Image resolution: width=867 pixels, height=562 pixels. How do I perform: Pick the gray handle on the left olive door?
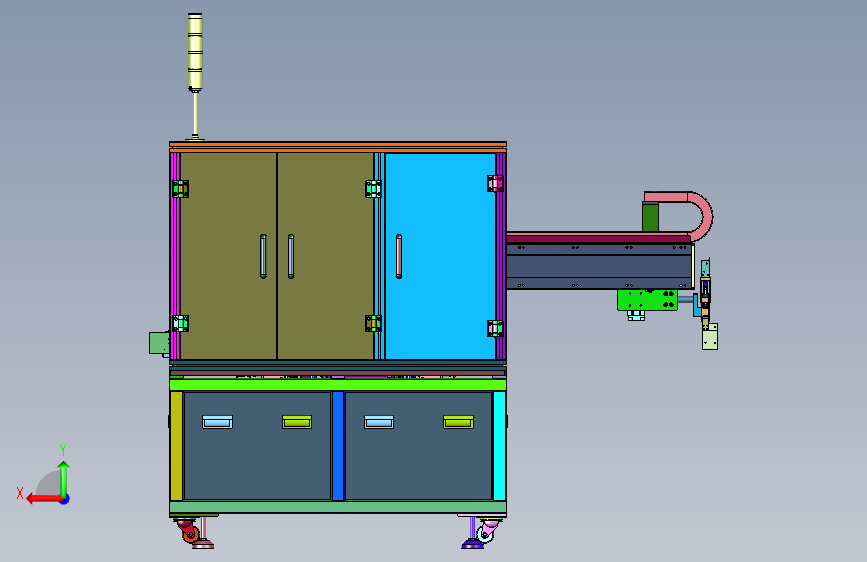pyautogui.click(x=263, y=256)
